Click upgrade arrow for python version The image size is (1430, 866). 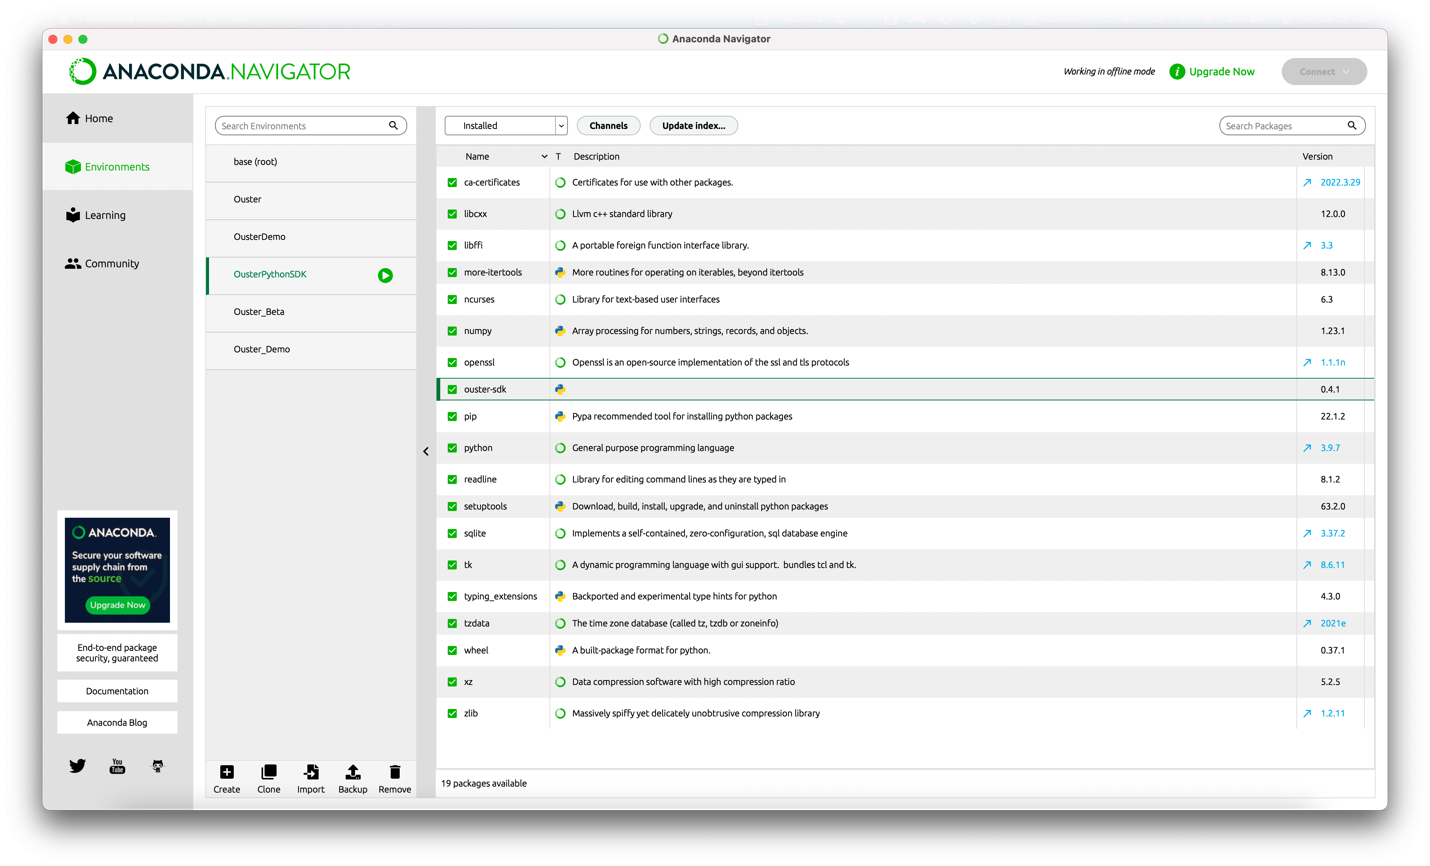pyautogui.click(x=1307, y=448)
